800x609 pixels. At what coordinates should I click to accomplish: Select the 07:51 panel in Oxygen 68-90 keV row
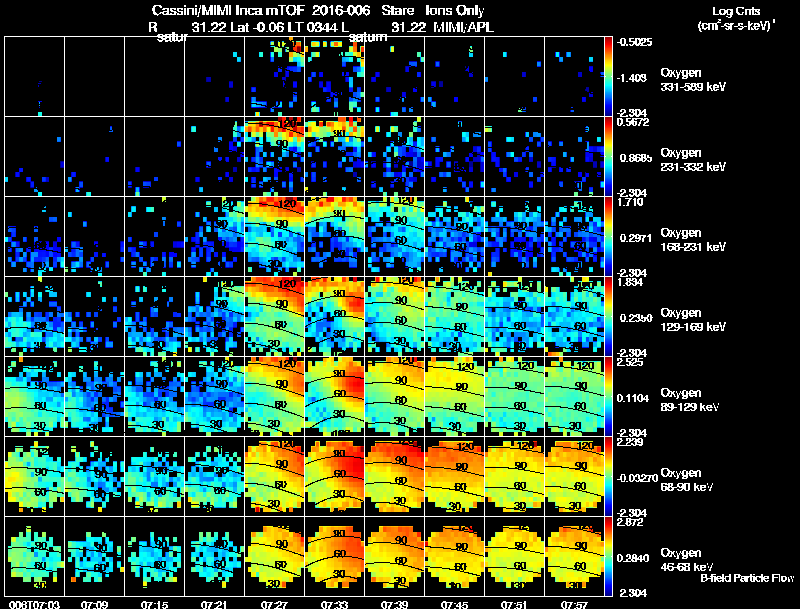515,476
